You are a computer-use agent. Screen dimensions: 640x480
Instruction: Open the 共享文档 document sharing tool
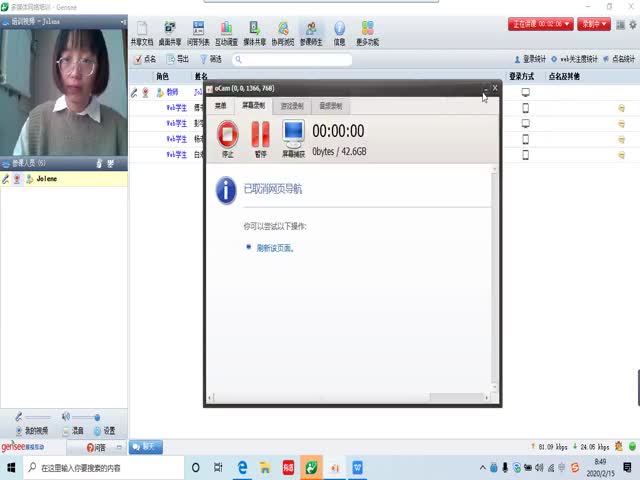(142, 33)
